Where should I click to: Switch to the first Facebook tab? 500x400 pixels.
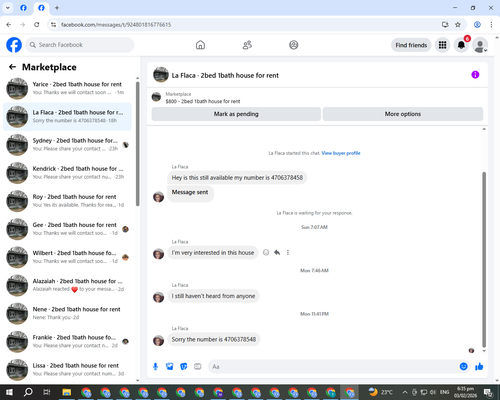point(23,8)
